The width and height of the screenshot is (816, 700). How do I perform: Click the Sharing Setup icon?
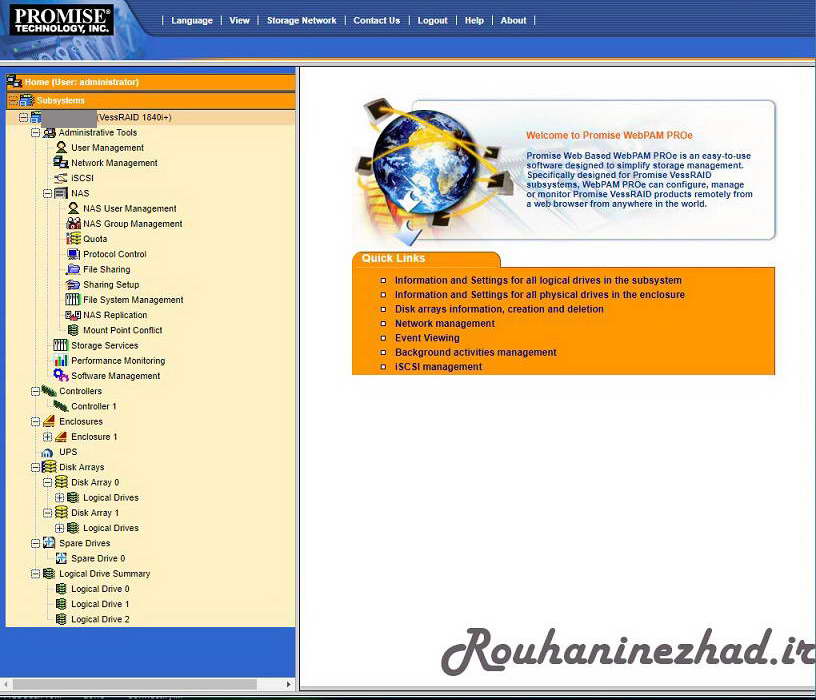pyautogui.click(x=73, y=285)
